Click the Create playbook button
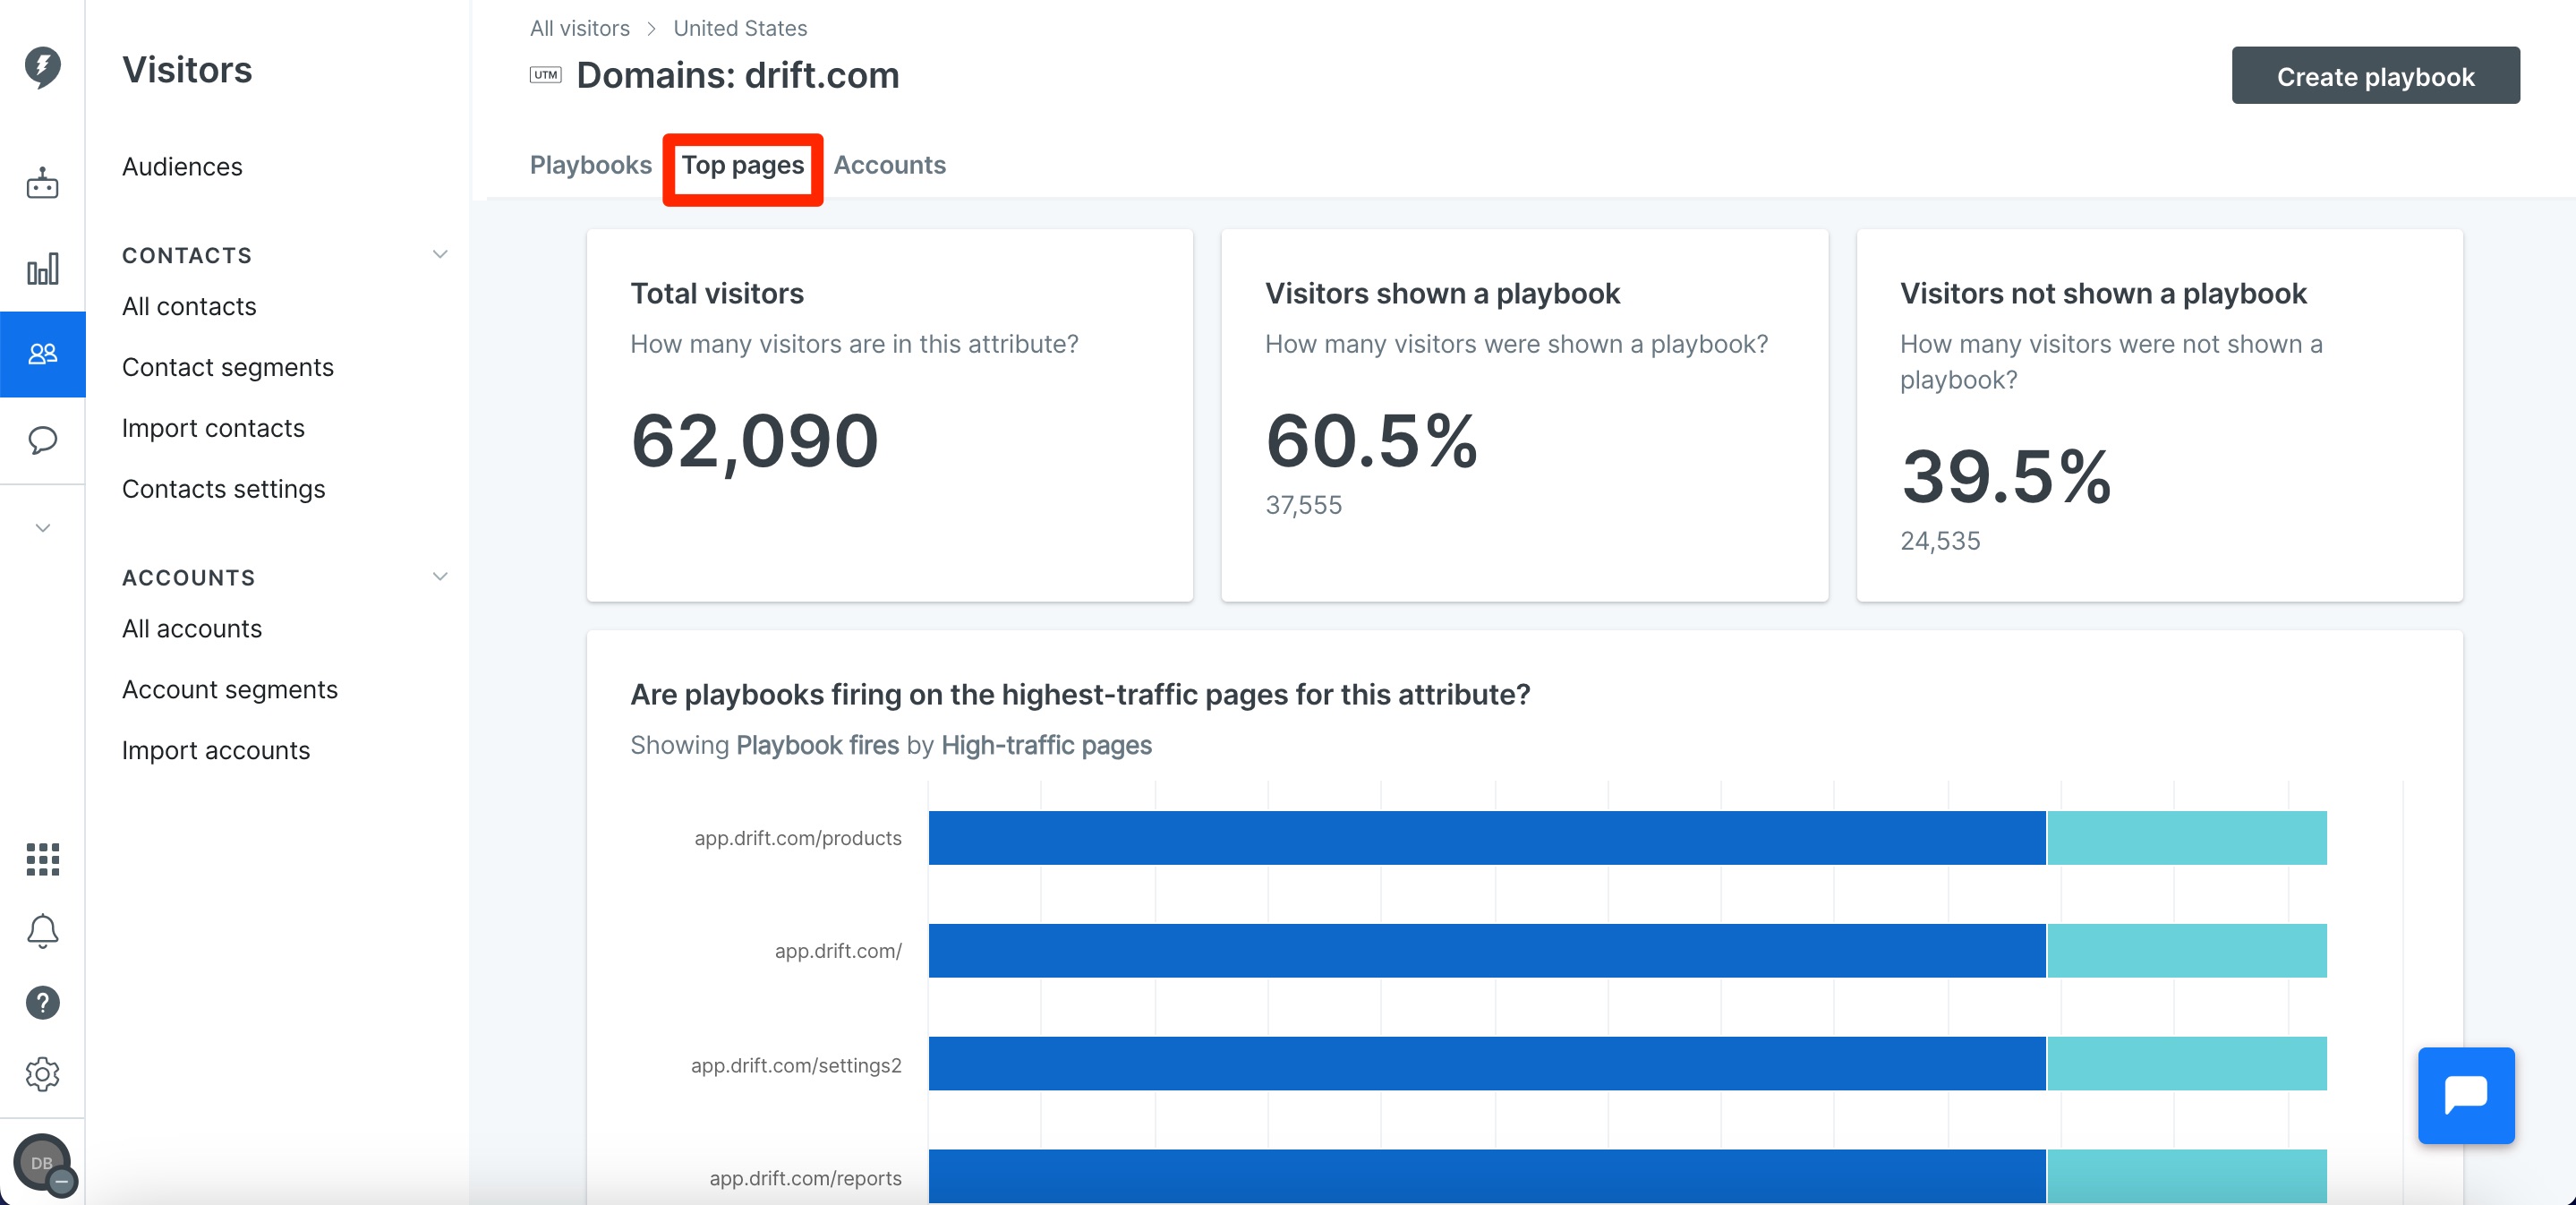 tap(2375, 75)
